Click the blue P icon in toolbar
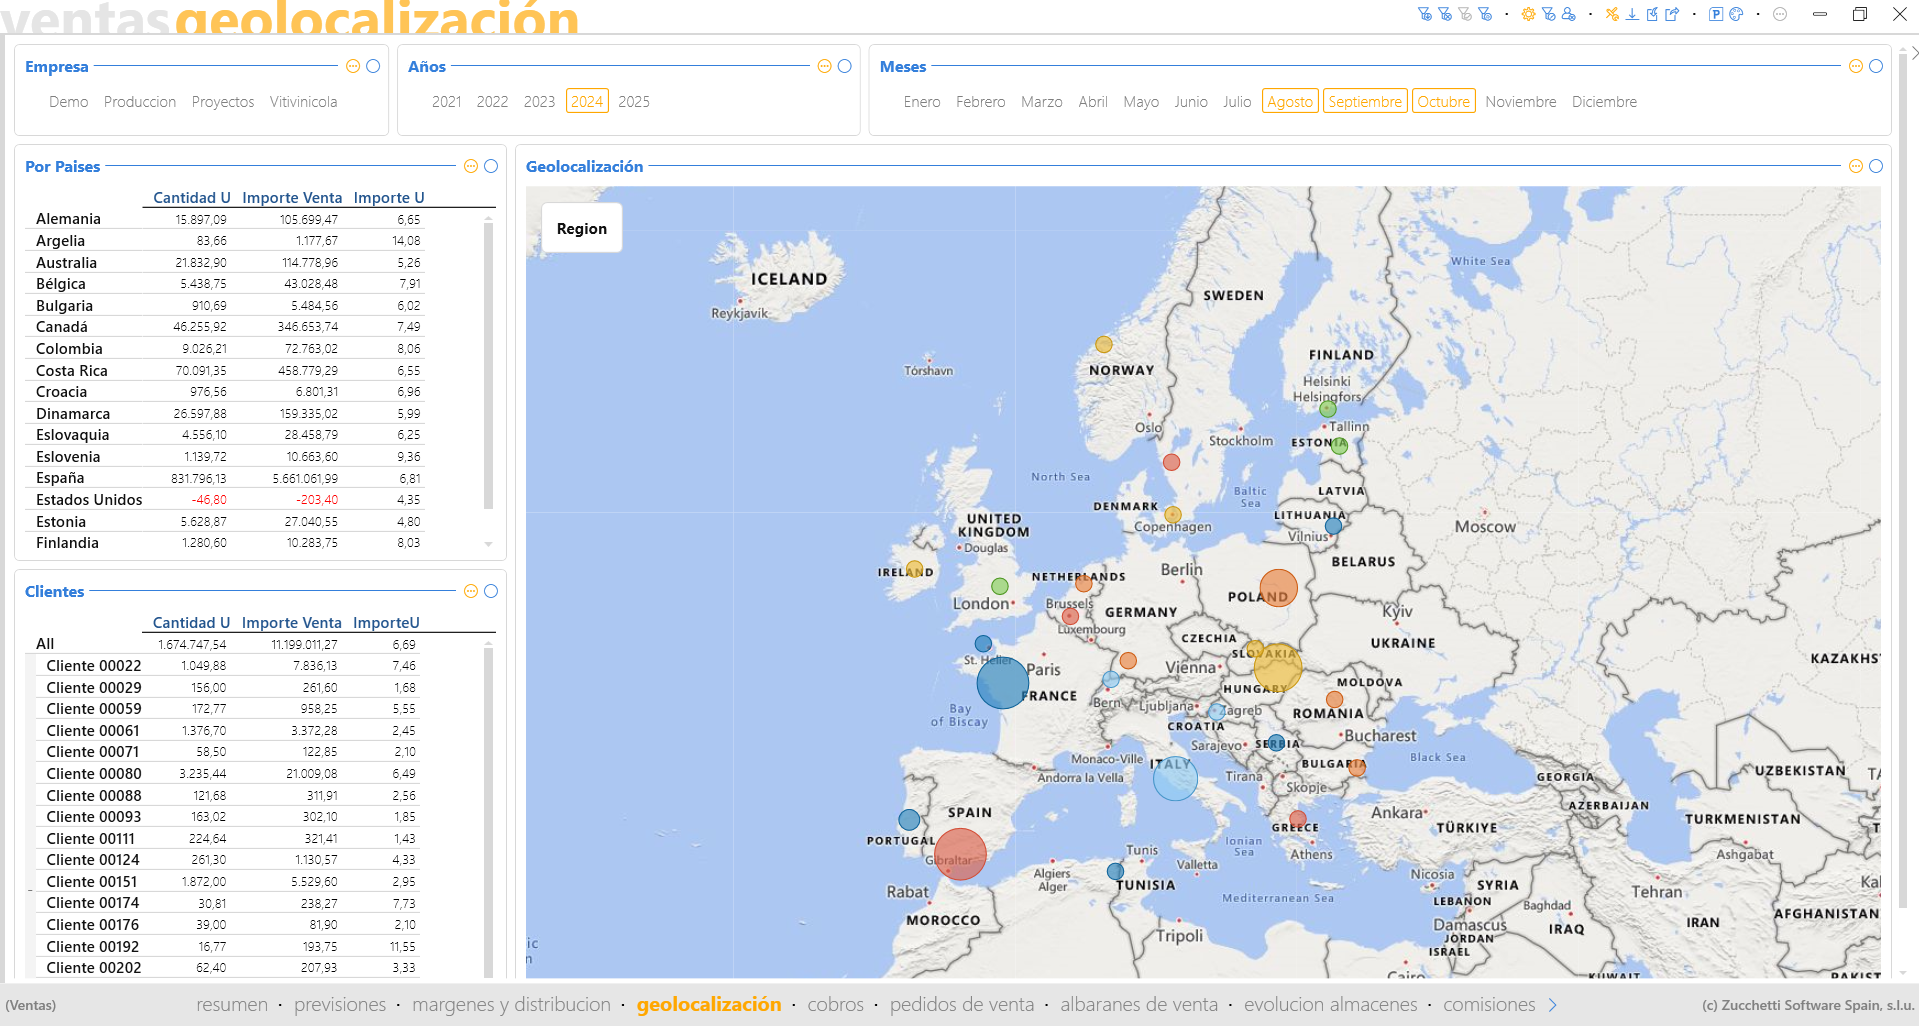Viewport: 1919px width, 1028px height. [x=1716, y=14]
